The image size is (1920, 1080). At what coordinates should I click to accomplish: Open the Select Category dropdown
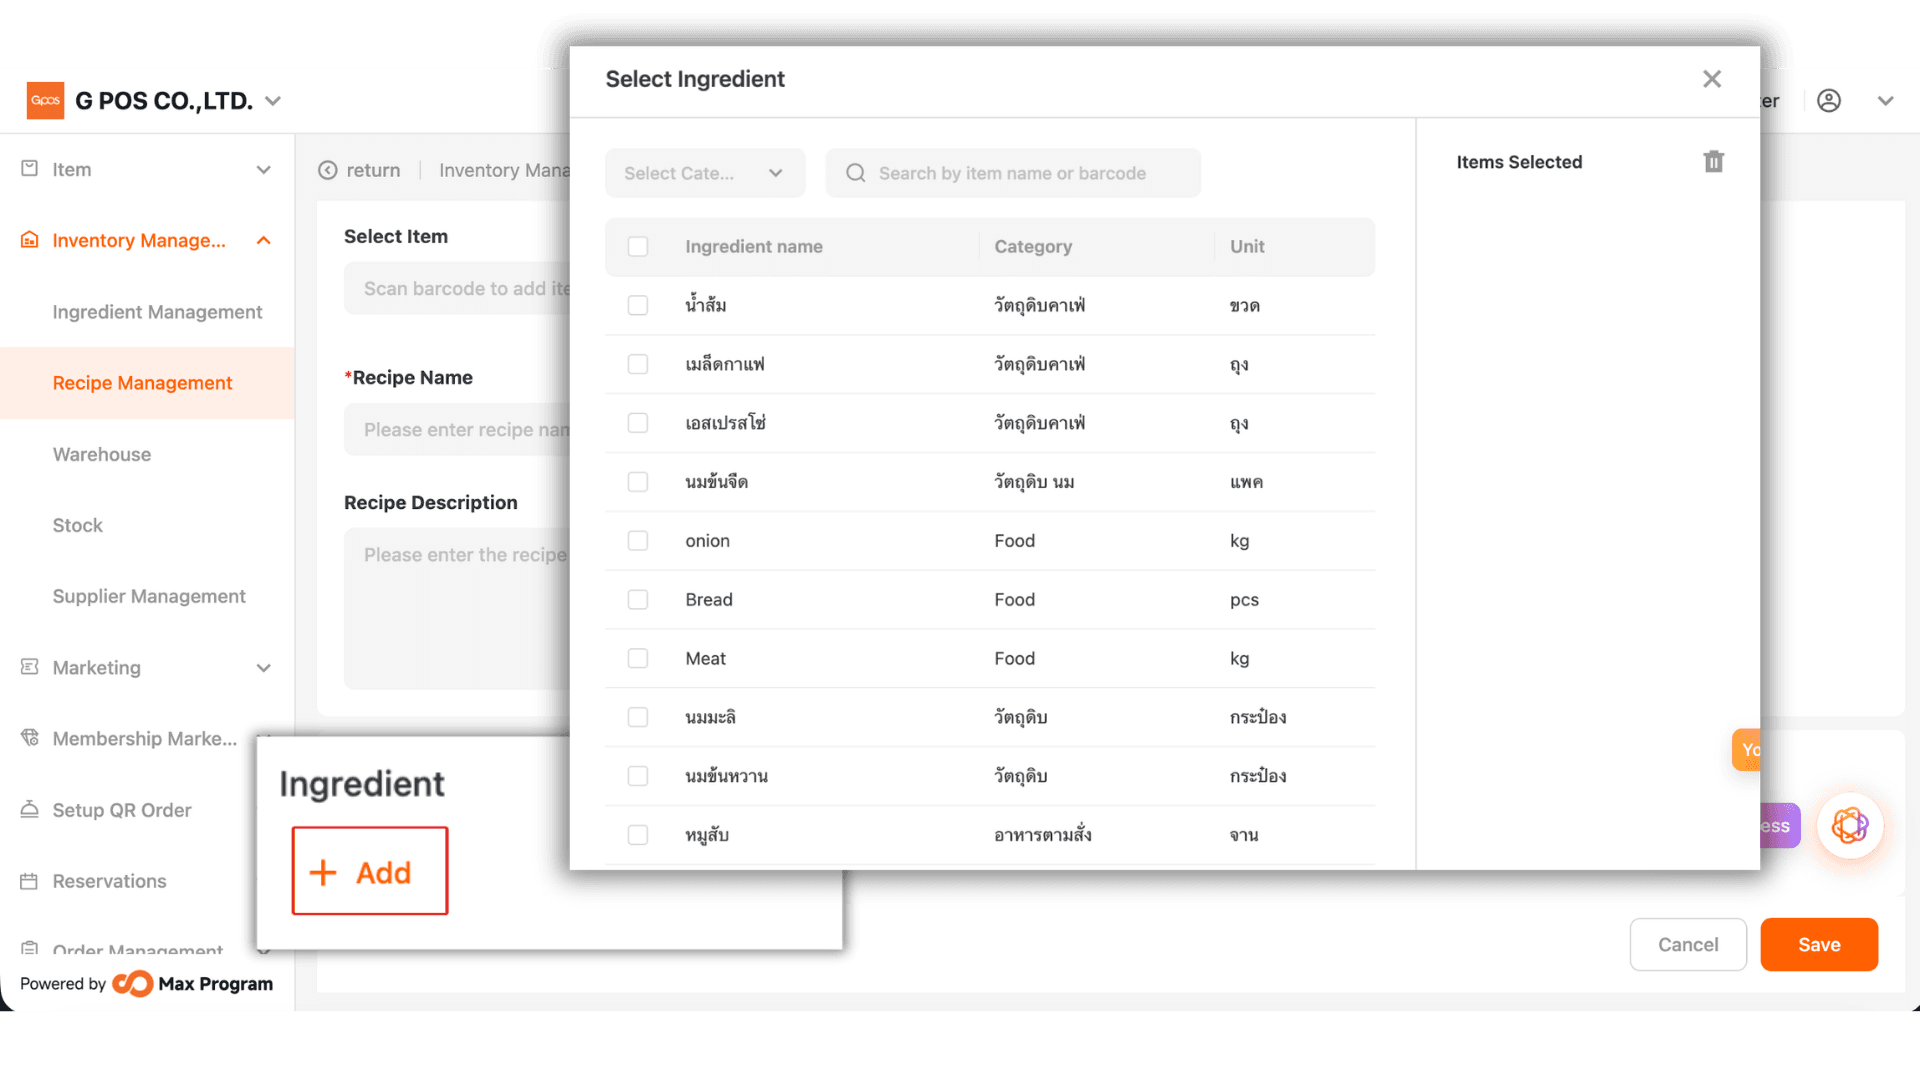click(705, 173)
